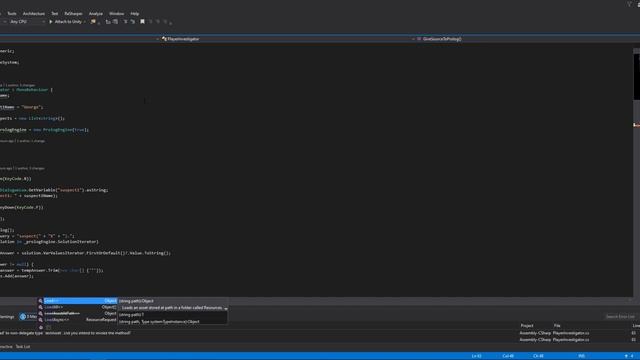Select the LoadAll<> completion item

pos(80,307)
